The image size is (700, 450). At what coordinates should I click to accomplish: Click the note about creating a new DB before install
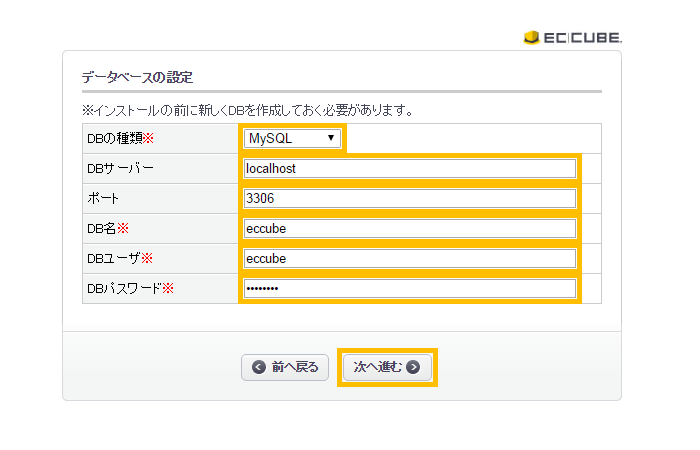tap(248, 110)
